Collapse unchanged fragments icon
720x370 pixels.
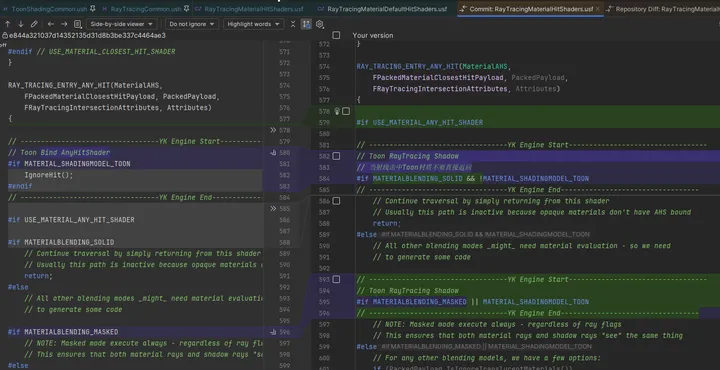tap(293, 24)
